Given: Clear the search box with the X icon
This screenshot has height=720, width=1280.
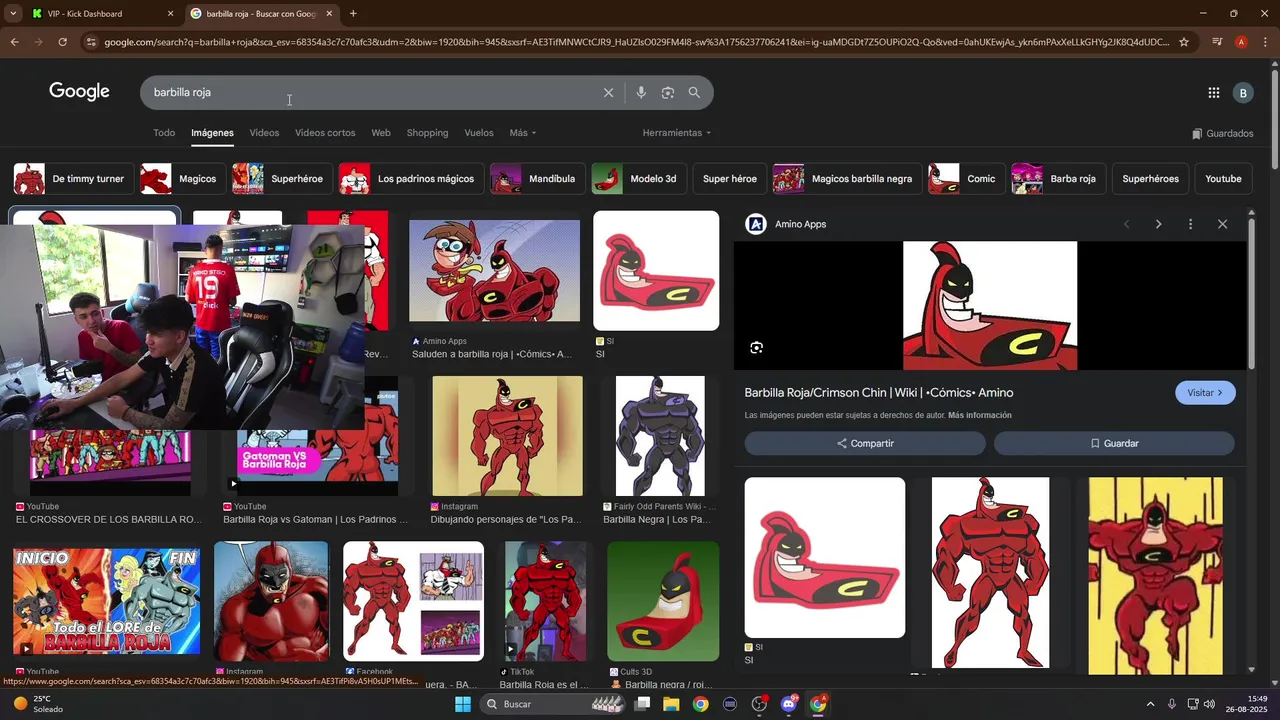Looking at the screenshot, I should coord(608,93).
